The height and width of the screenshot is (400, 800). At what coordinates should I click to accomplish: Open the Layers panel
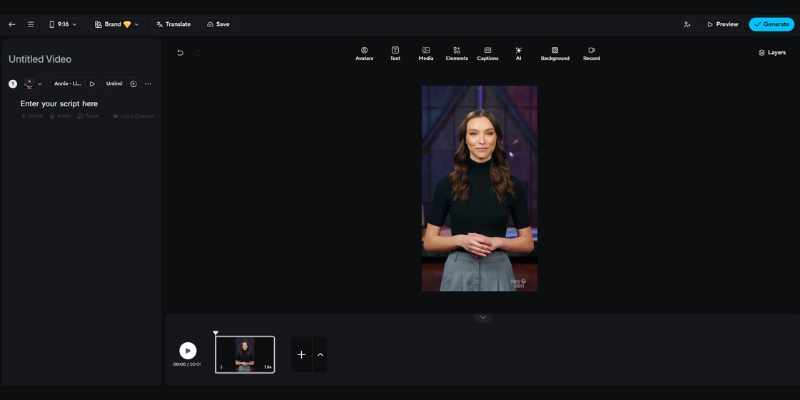click(x=772, y=53)
